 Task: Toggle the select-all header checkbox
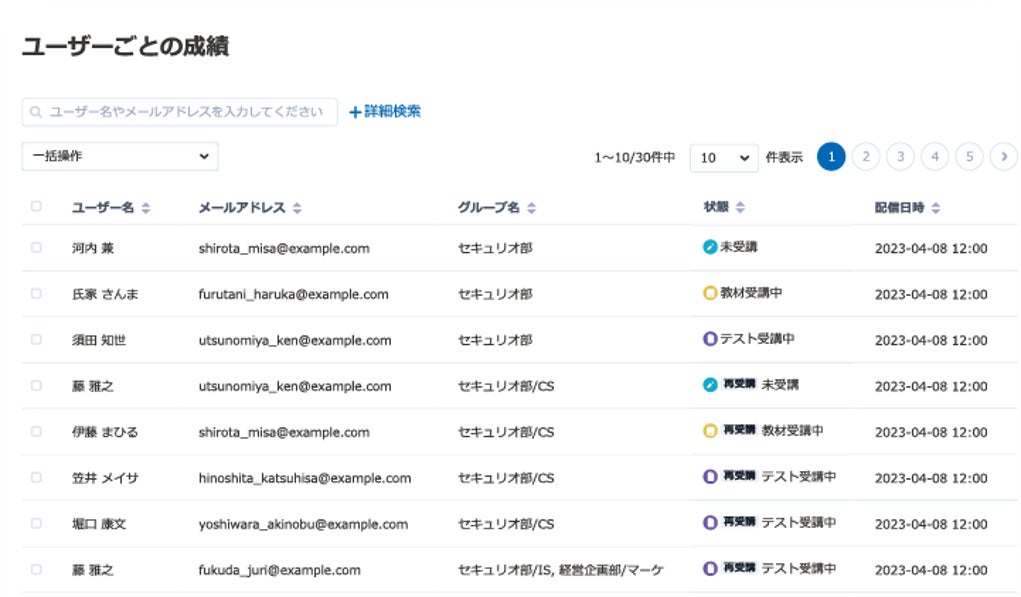point(37,207)
